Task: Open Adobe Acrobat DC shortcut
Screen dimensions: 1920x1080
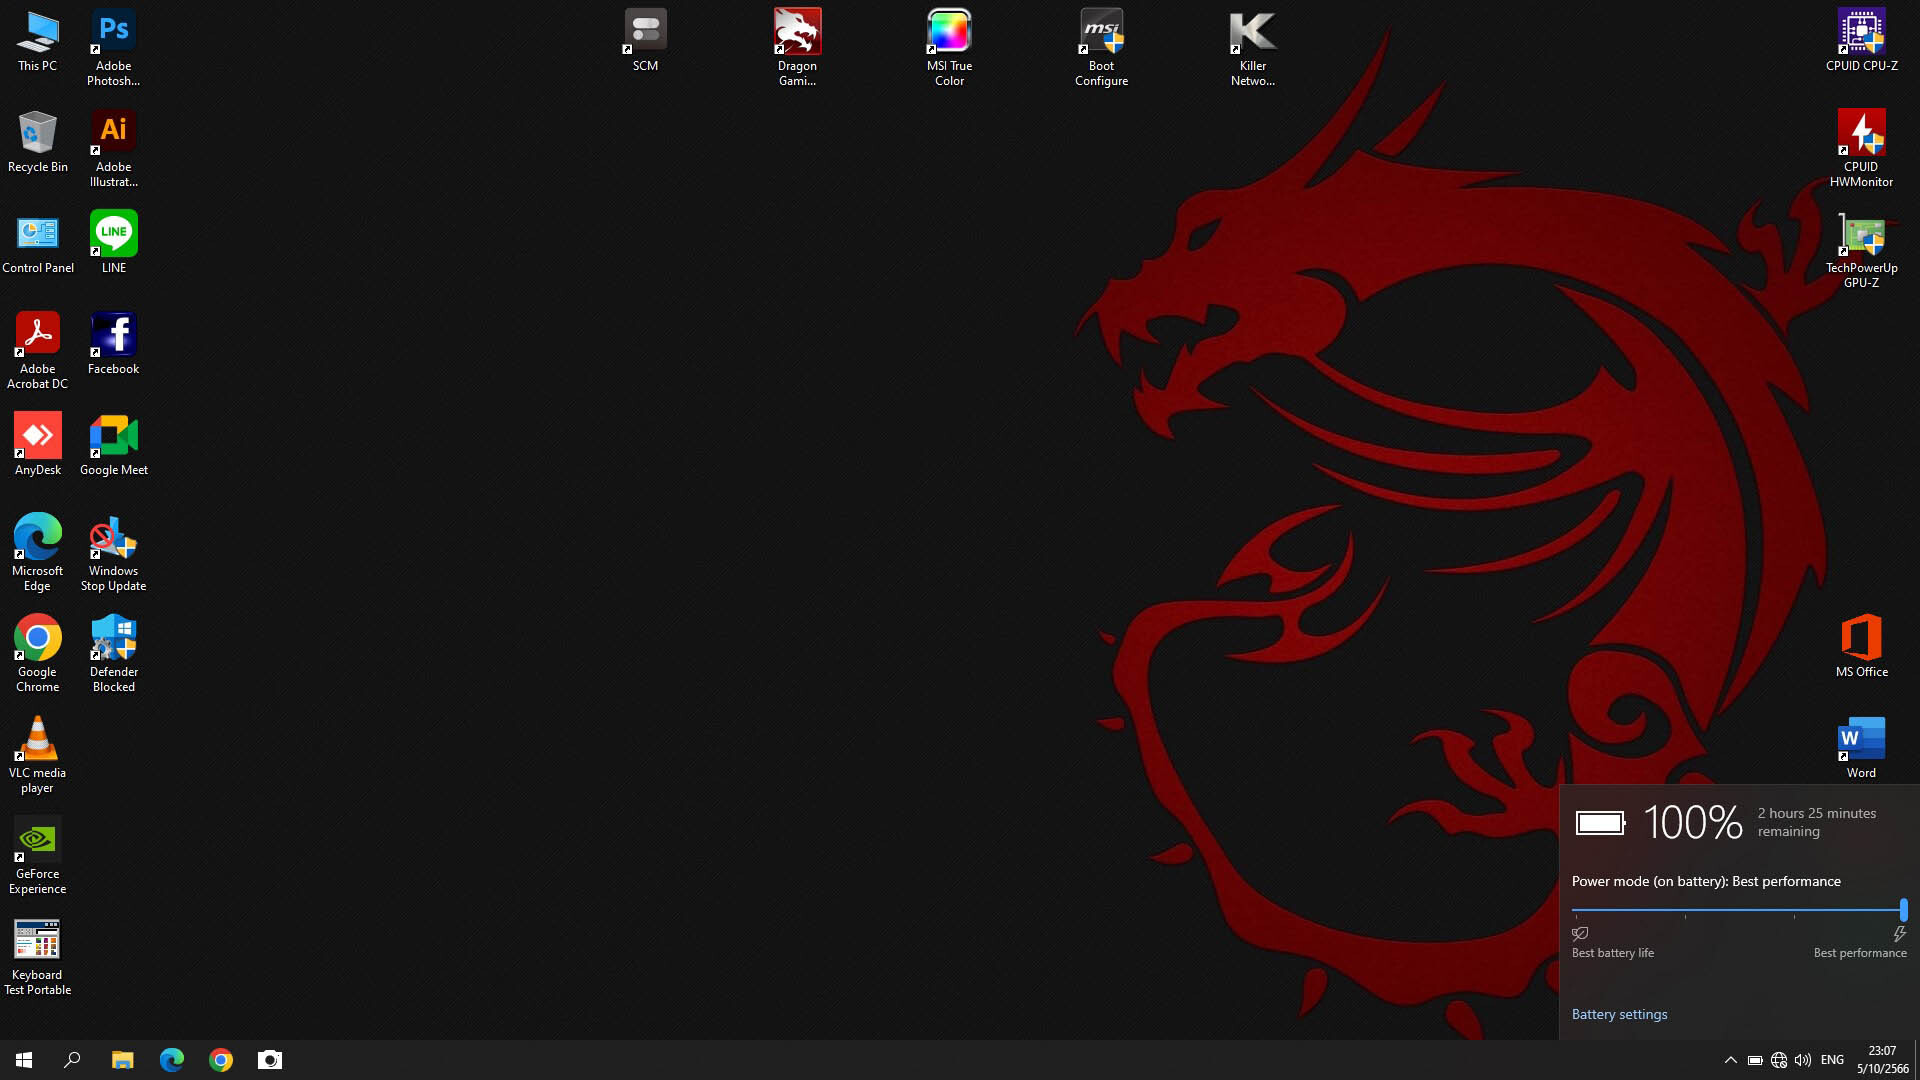Action: pos(37,351)
